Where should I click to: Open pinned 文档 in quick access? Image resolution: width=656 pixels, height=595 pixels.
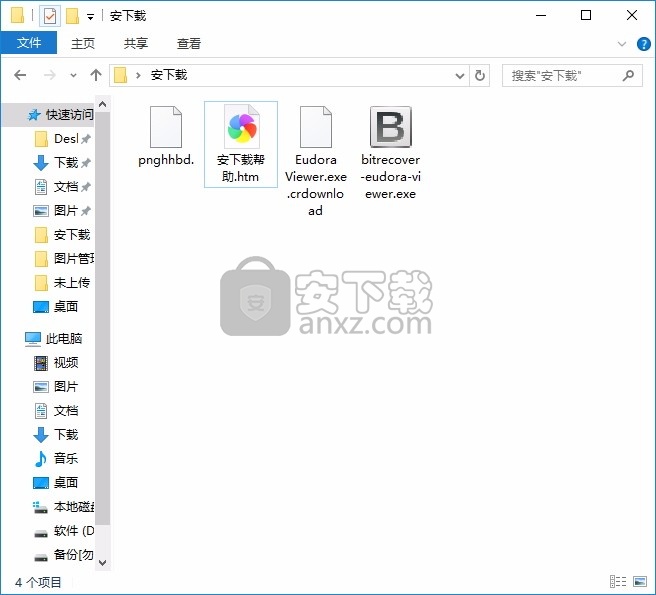tap(62, 187)
